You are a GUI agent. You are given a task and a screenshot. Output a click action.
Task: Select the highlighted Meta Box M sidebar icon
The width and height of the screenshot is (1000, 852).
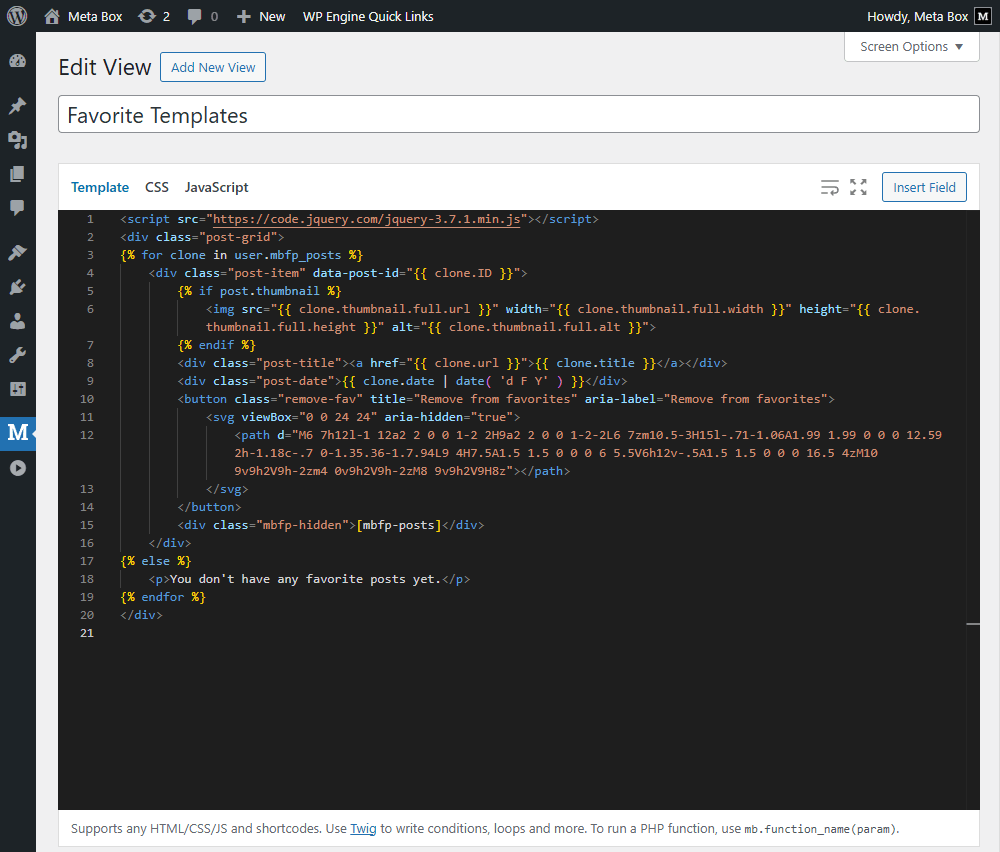point(17,432)
